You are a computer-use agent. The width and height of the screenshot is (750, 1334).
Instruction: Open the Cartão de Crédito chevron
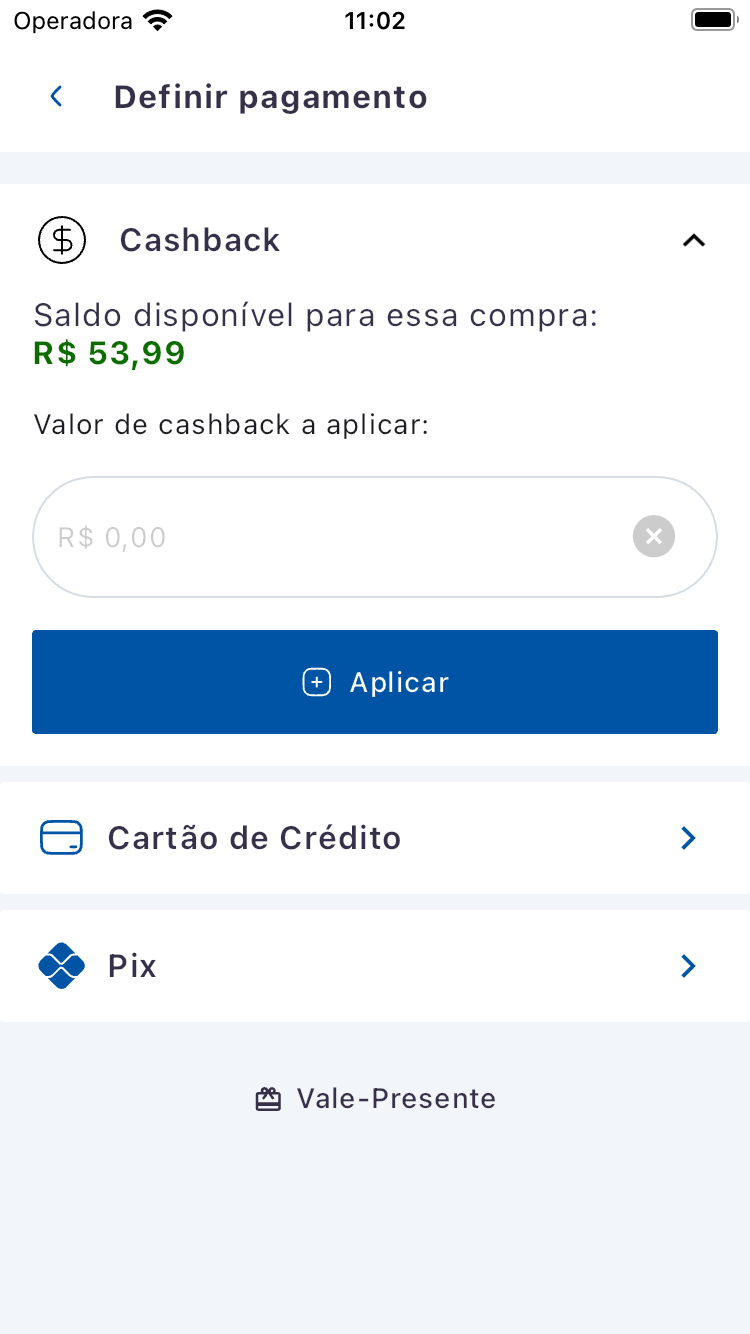(x=688, y=838)
